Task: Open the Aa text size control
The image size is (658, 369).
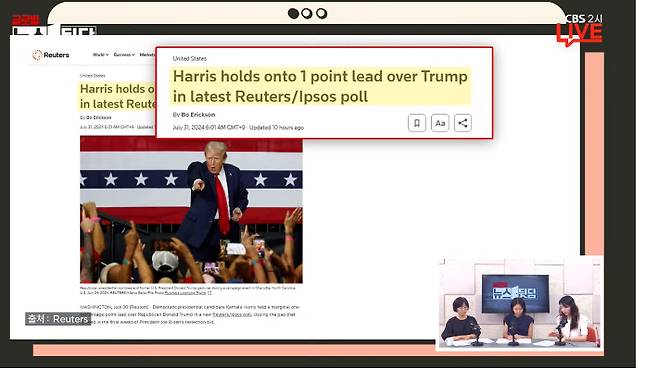Action: pyautogui.click(x=440, y=123)
